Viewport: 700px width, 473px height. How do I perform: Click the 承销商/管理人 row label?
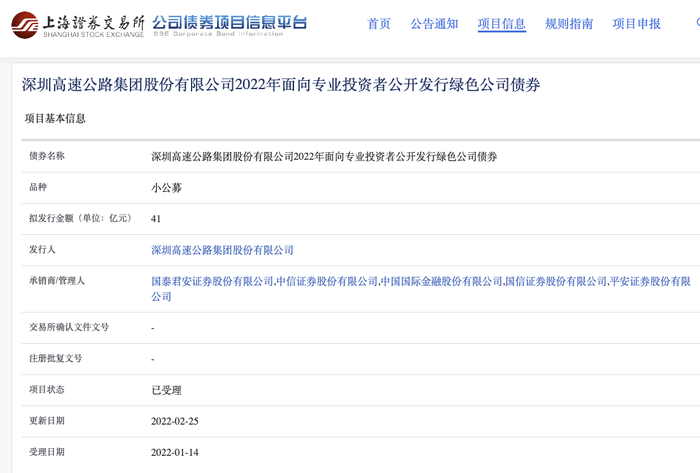(x=57, y=281)
